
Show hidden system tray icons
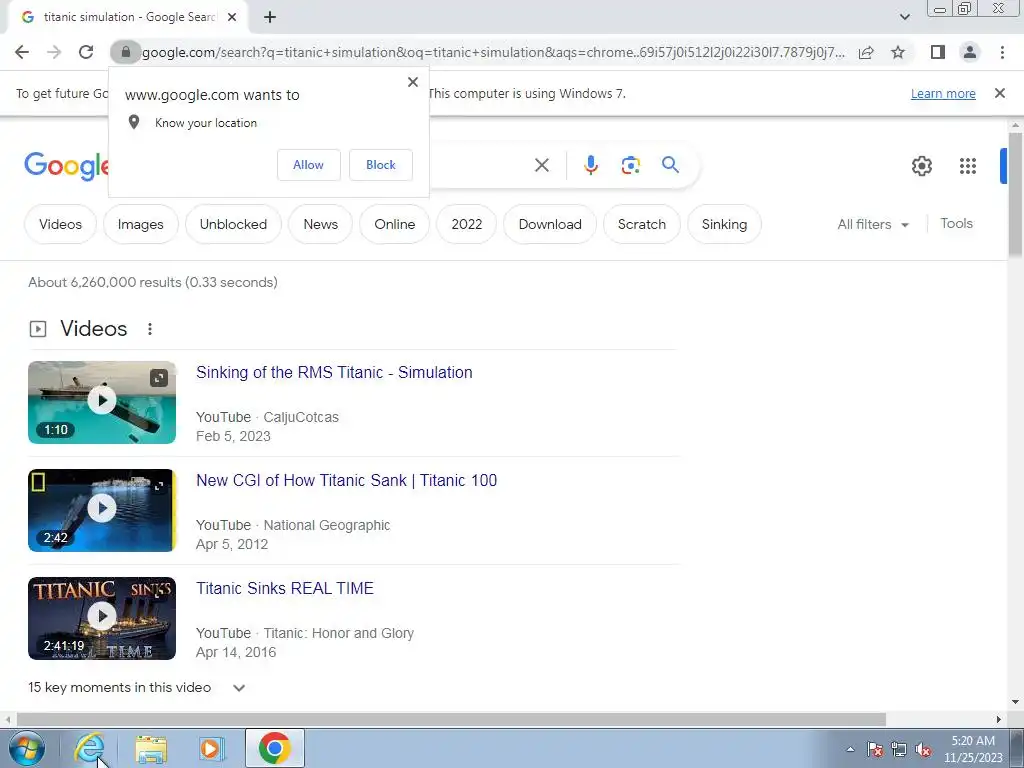(x=850, y=749)
